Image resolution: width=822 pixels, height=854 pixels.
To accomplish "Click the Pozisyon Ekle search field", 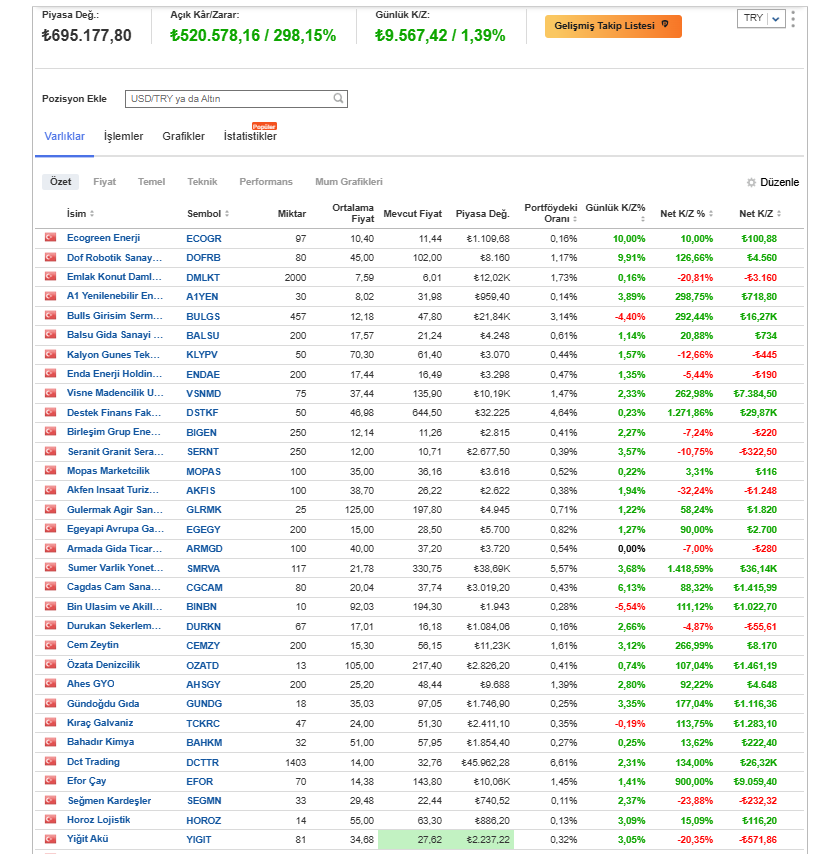I will (236, 99).
